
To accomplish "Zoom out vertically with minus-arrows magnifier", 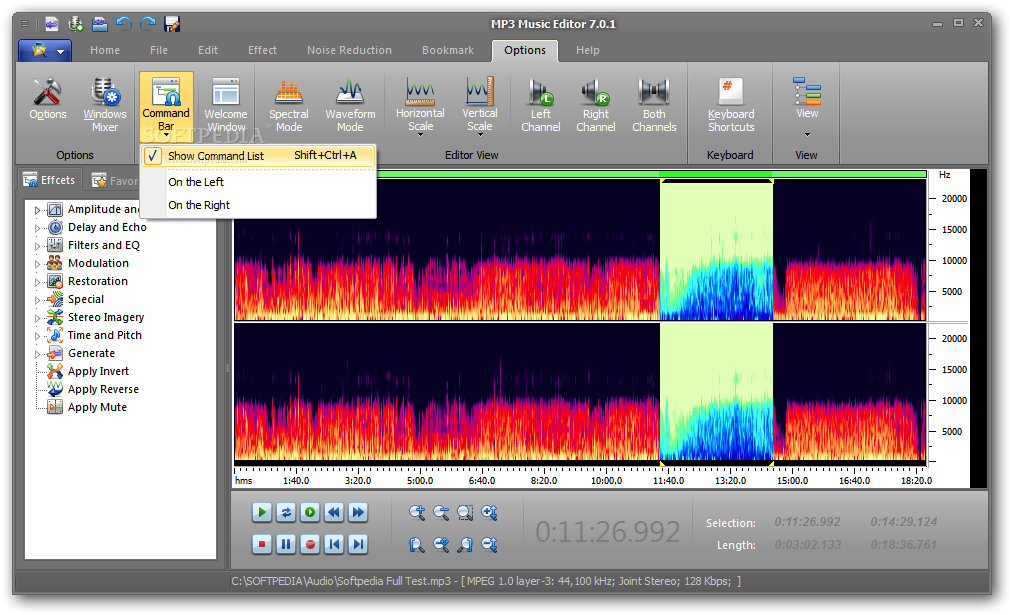I will (489, 545).
